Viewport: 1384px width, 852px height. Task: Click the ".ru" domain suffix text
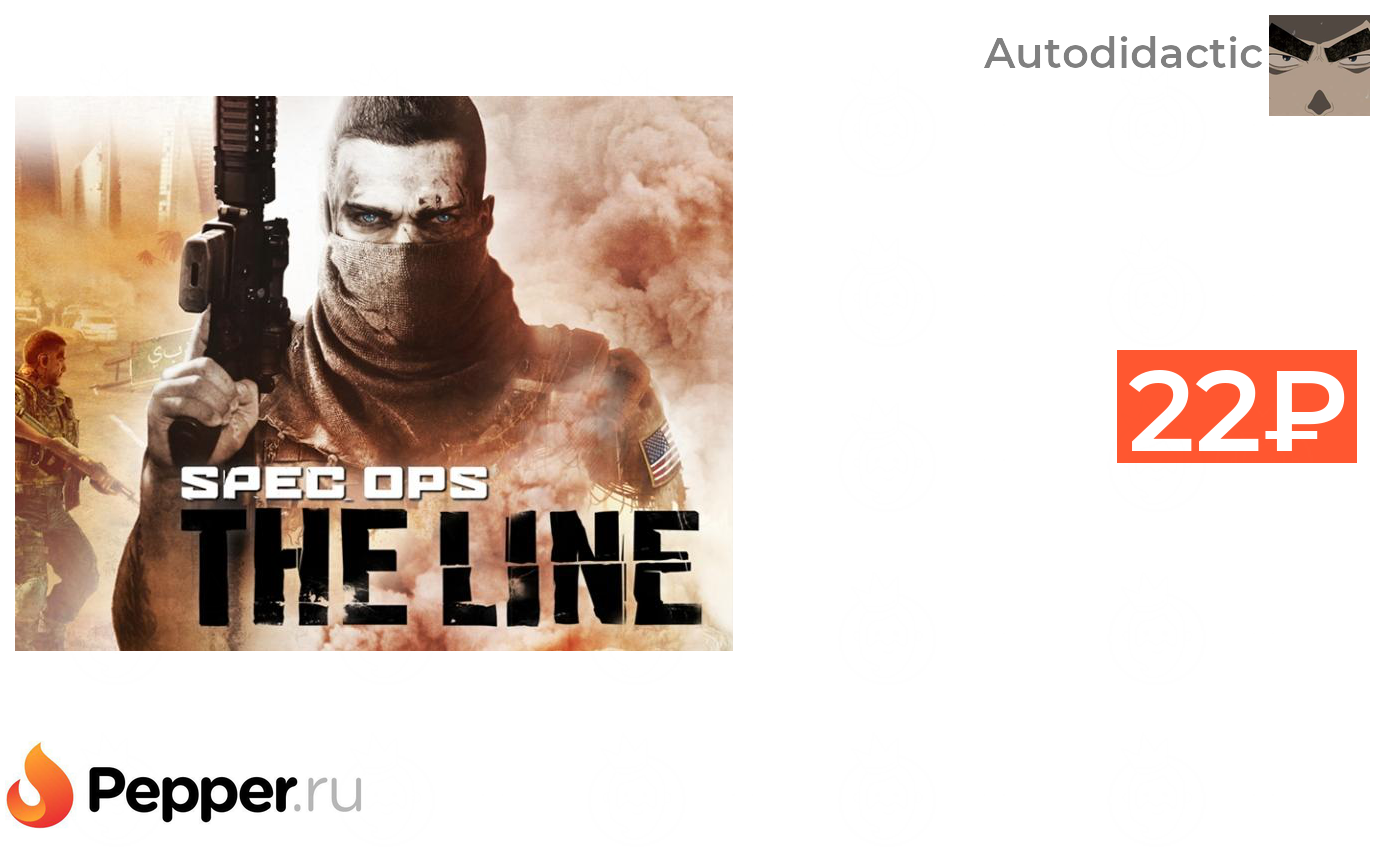pos(332,793)
